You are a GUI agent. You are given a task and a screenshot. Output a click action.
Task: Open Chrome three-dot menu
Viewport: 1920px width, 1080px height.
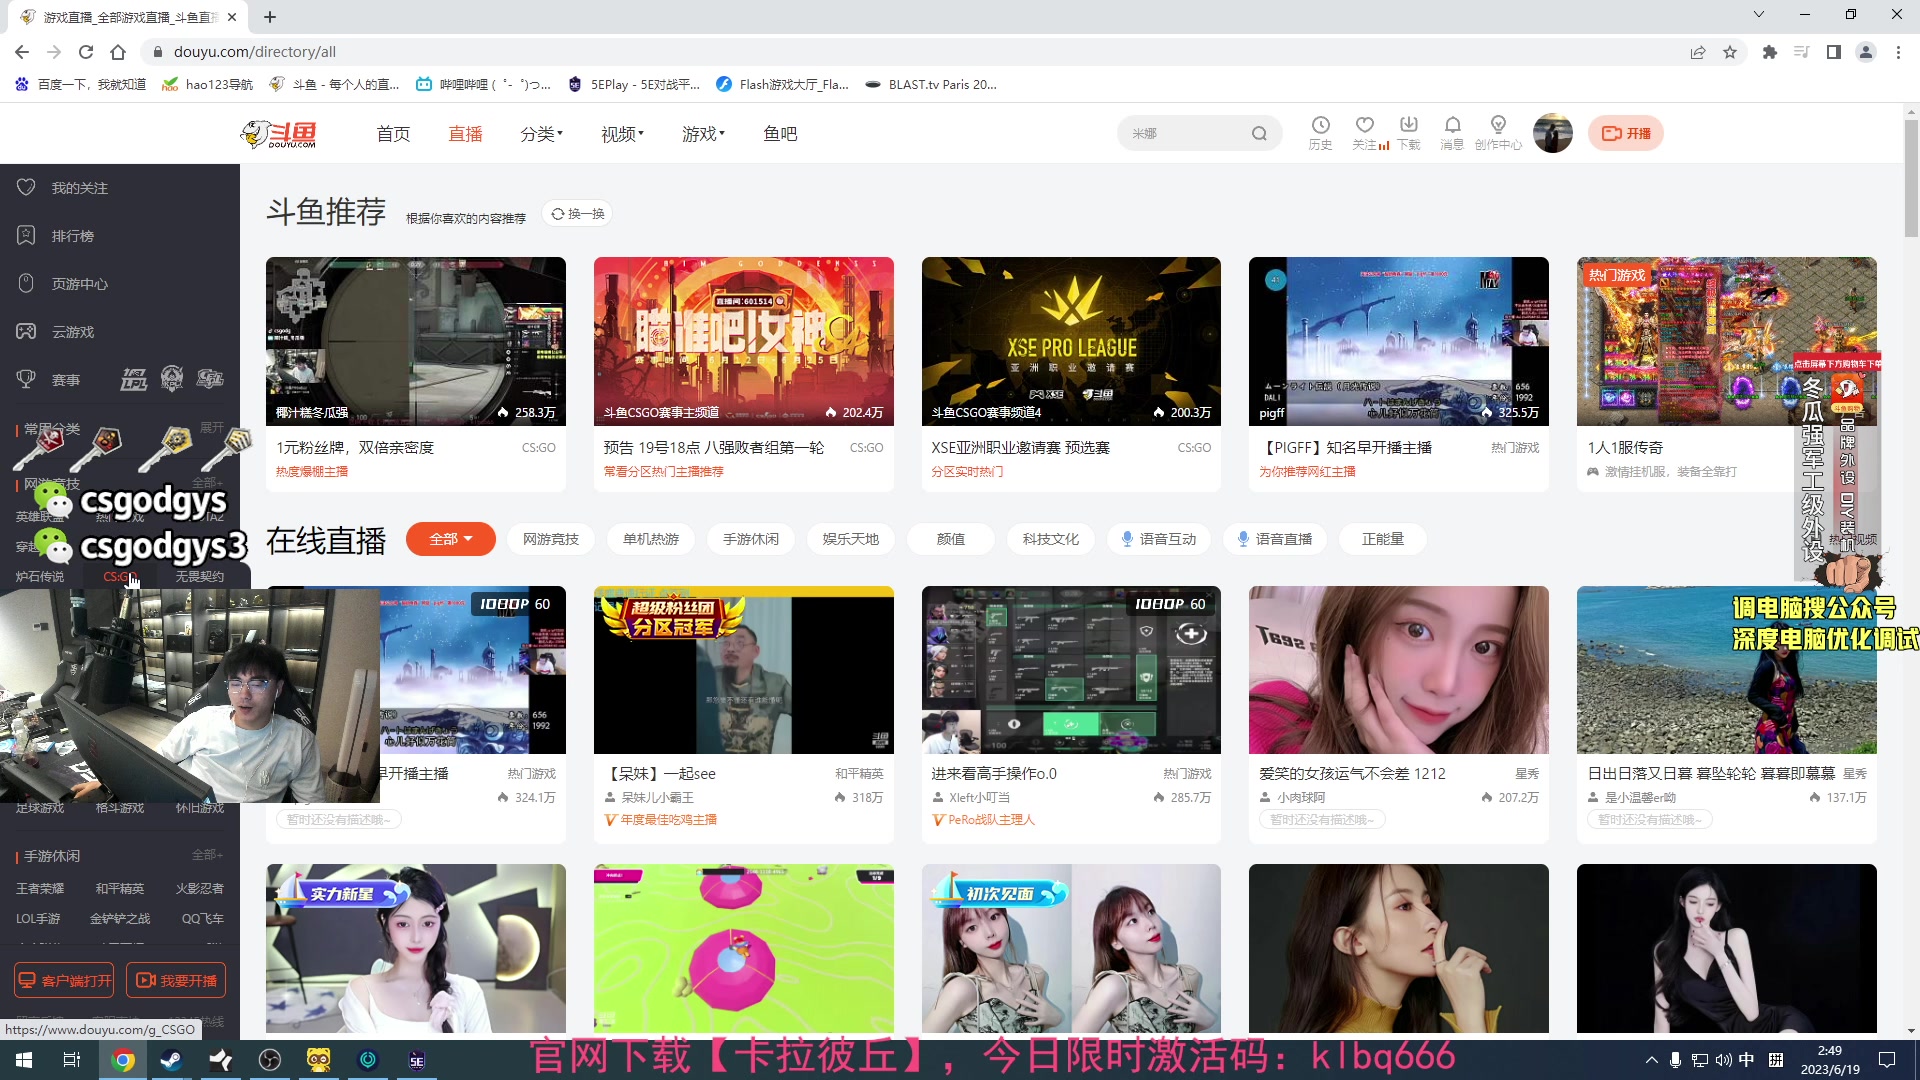point(1898,52)
